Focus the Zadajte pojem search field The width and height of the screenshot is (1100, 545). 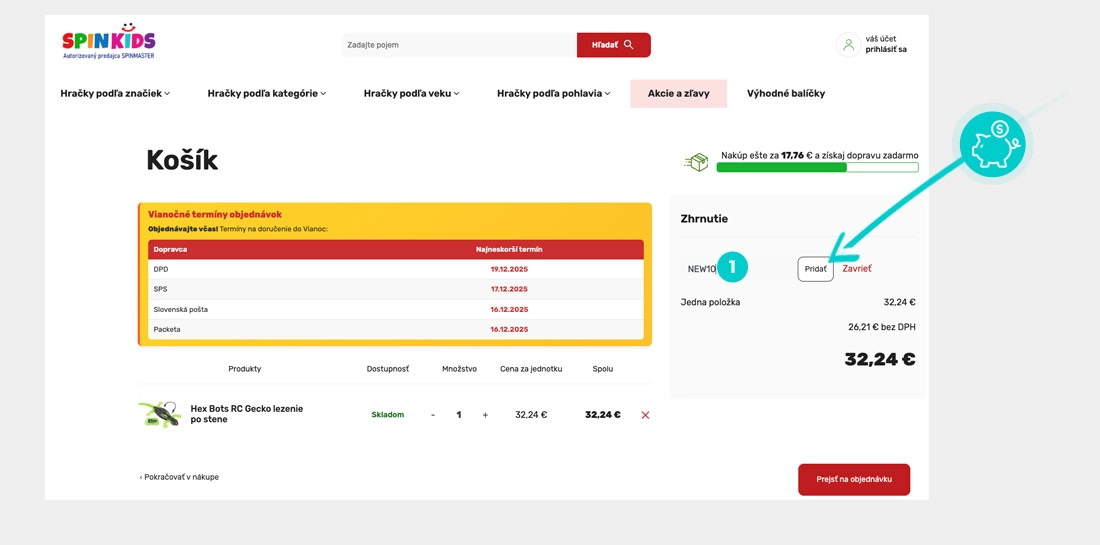(458, 45)
